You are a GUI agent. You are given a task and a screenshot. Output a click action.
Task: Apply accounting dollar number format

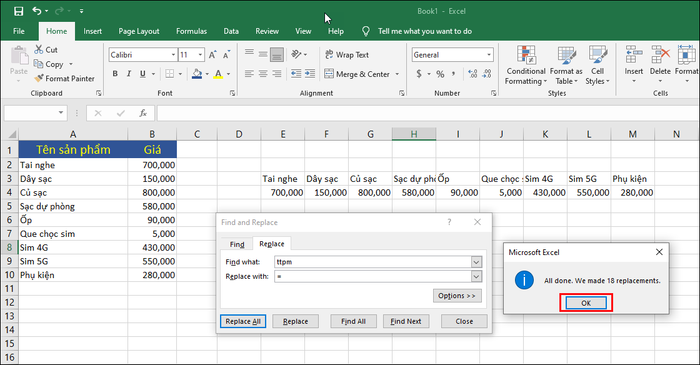point(419,74)
